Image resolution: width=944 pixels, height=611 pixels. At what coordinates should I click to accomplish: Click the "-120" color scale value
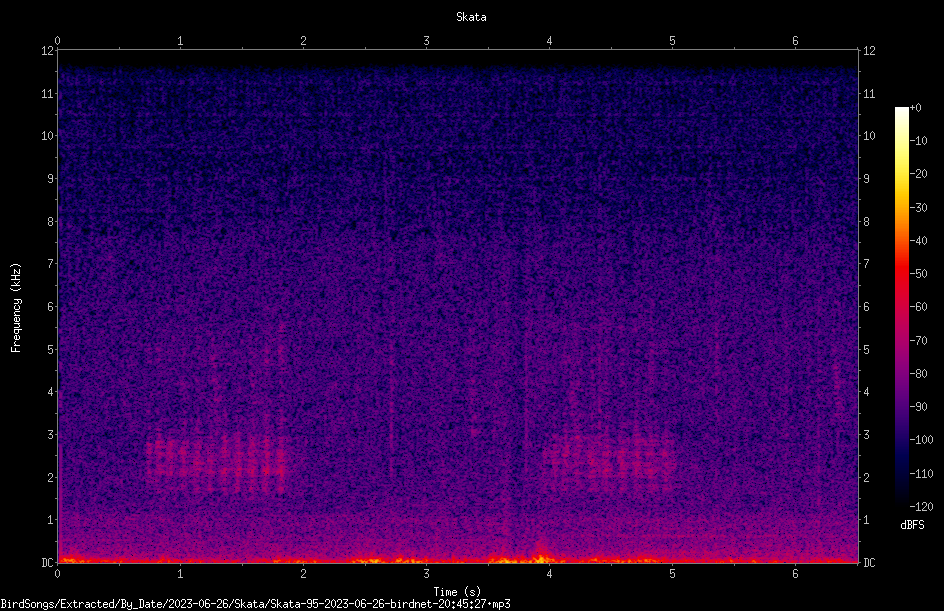tap(922, 507)
